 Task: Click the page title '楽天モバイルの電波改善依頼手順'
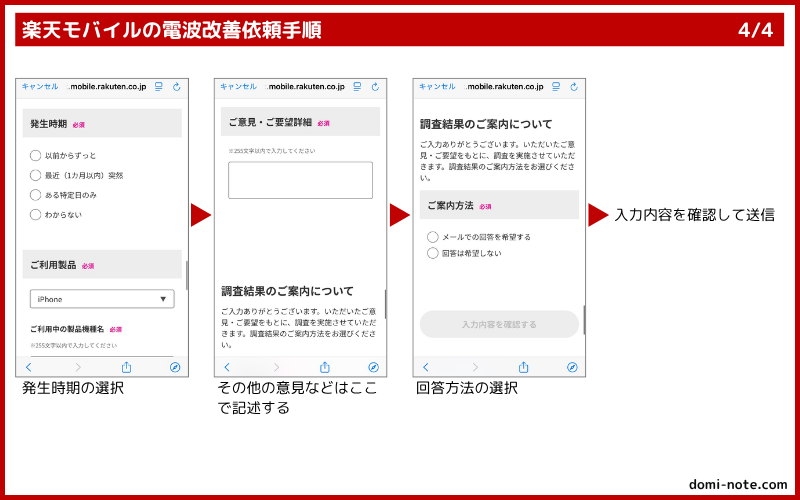click(171, 31)
